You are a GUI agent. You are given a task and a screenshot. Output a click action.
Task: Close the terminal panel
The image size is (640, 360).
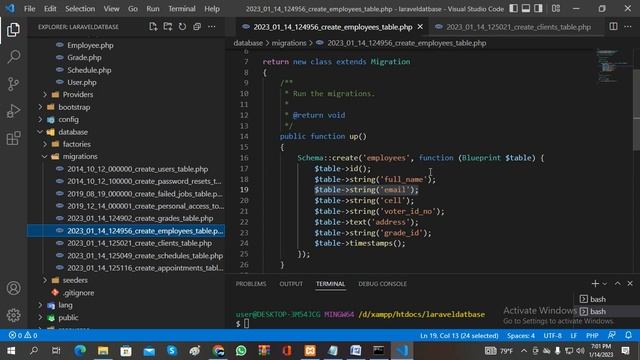[630, 283]
